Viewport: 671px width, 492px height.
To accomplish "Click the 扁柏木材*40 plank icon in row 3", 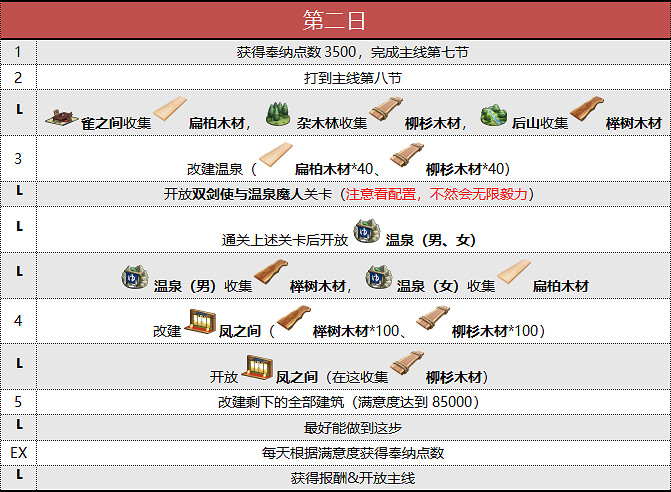I will [276, 155].
